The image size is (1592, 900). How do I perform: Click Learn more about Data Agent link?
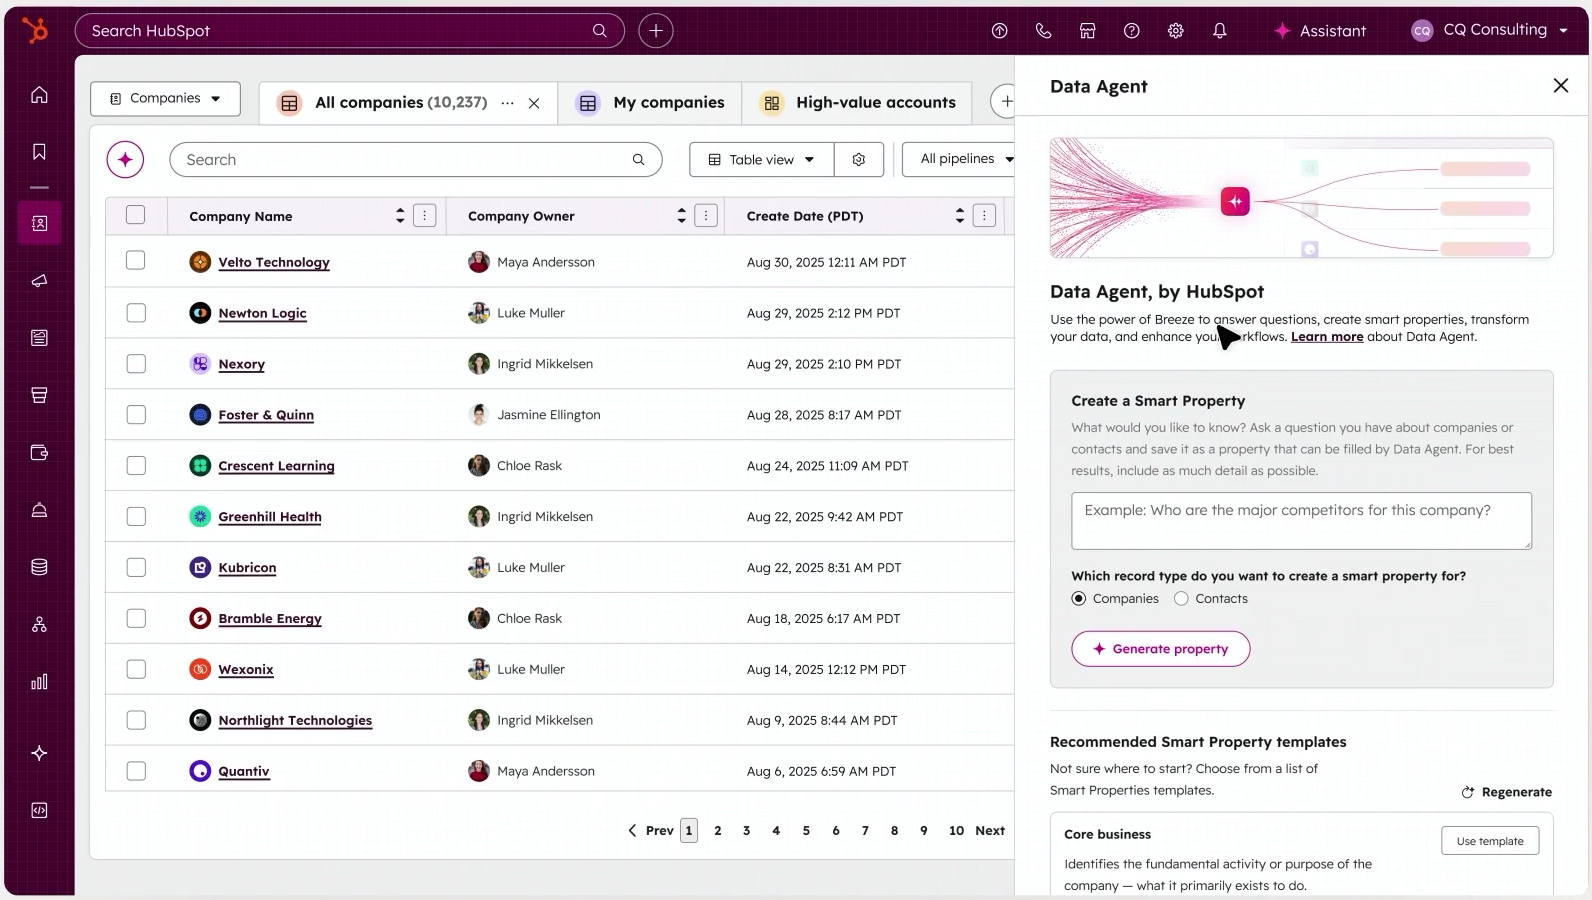(x=1327, y=337)
